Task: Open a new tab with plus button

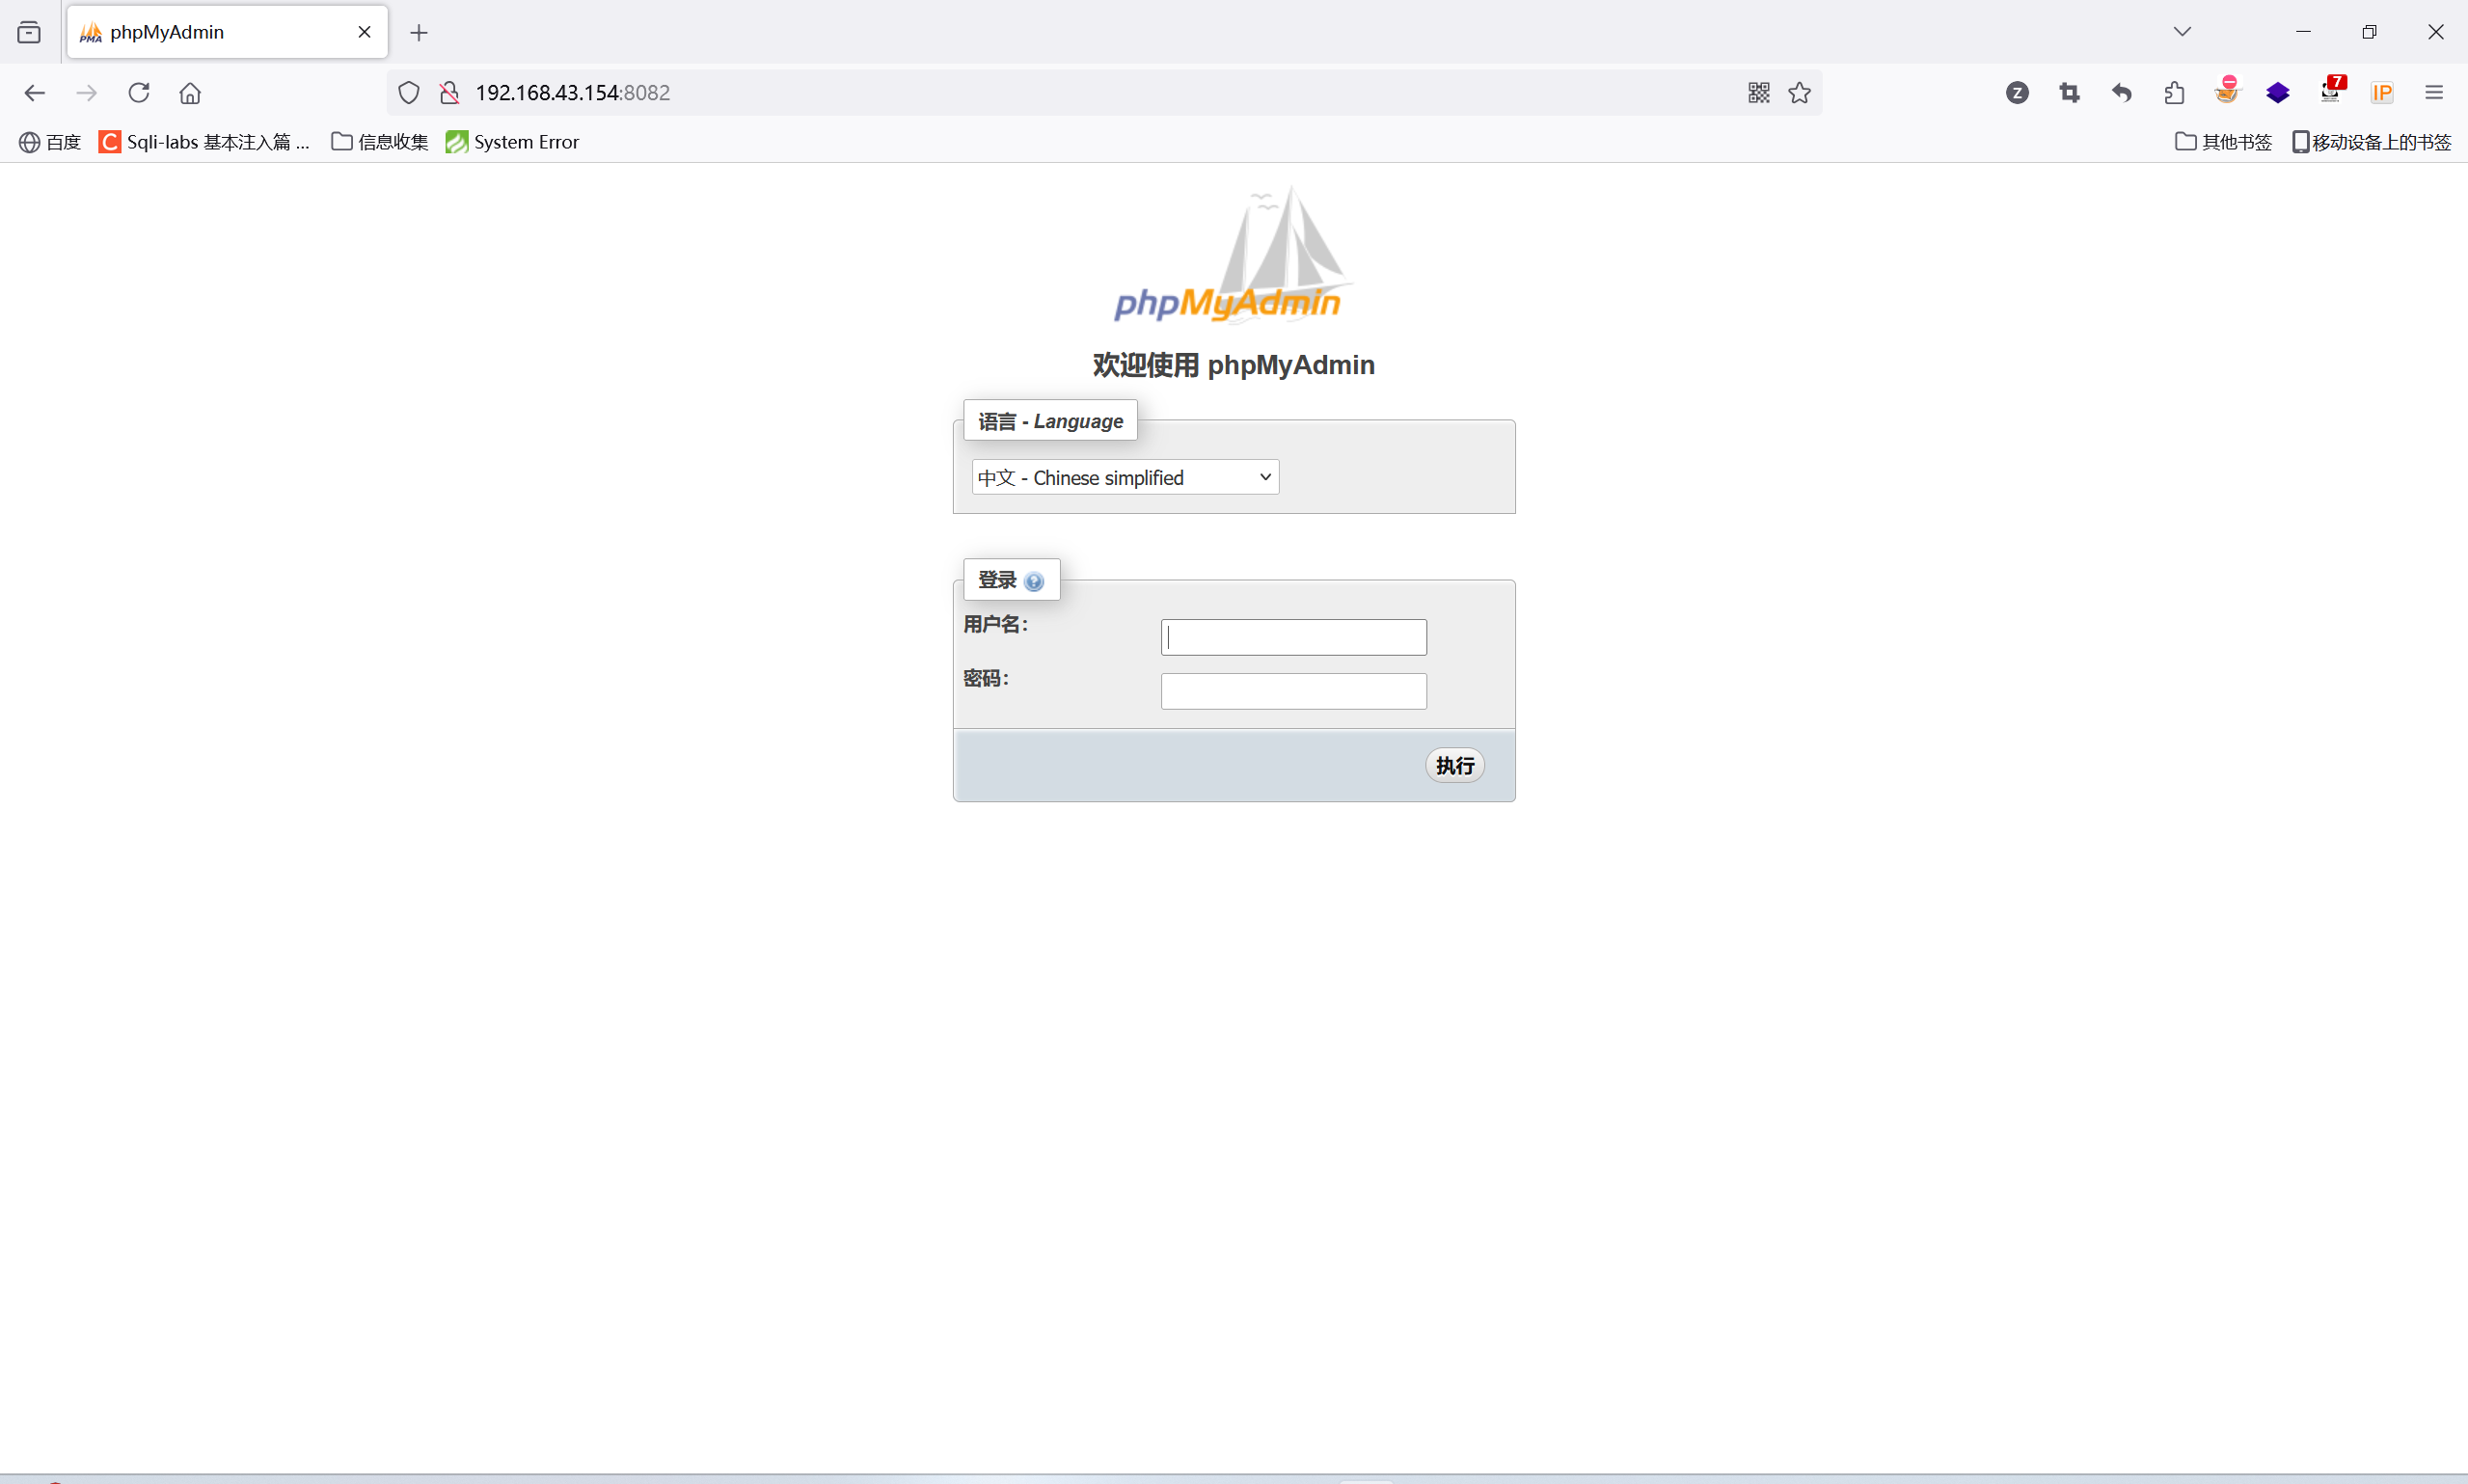Action: pyautogui.click(x=419, y=33)
